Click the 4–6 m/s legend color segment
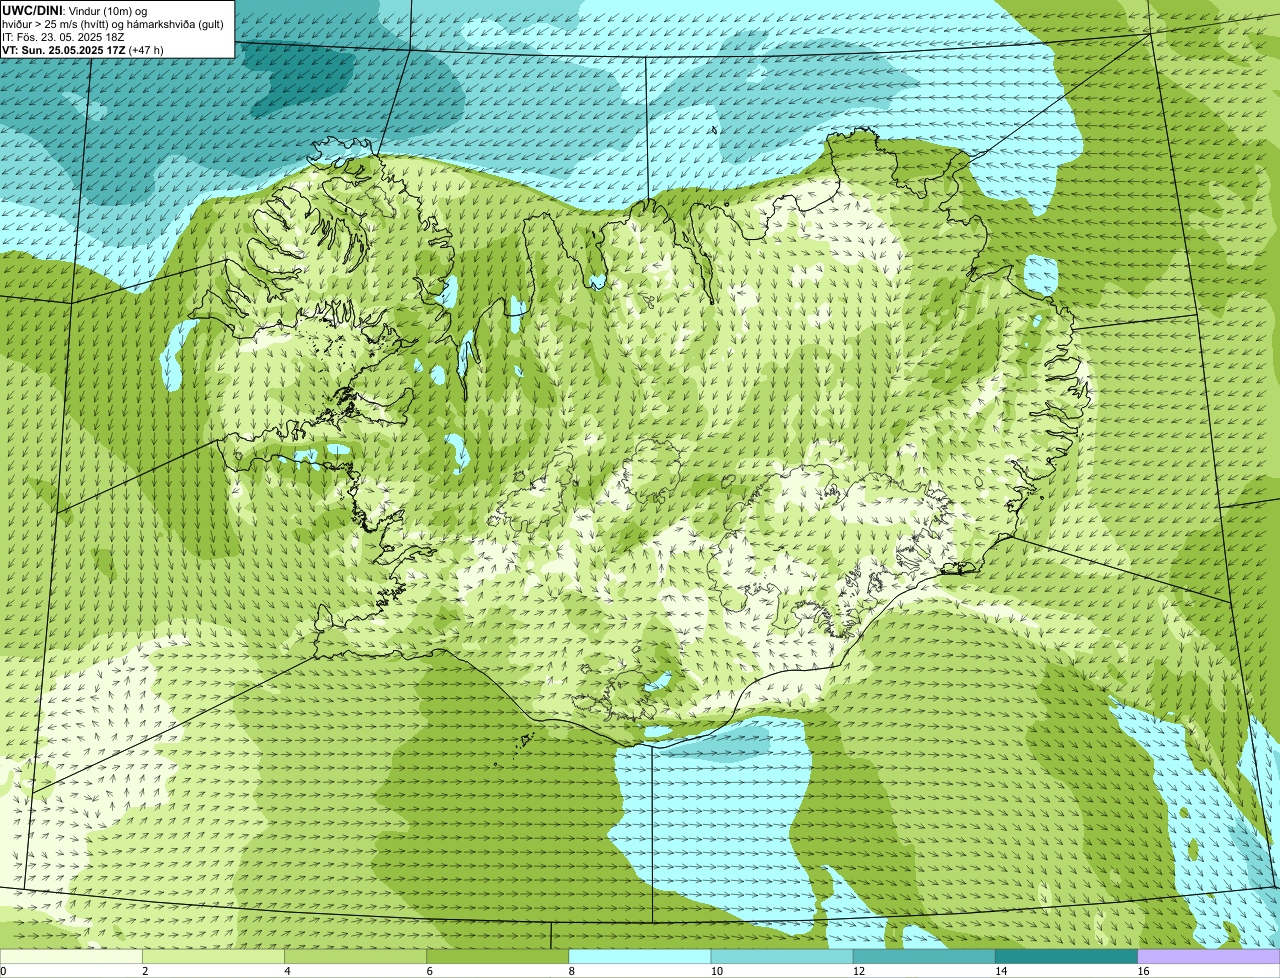The height and width of the screenshot is (978, 1280). [355, 957]
